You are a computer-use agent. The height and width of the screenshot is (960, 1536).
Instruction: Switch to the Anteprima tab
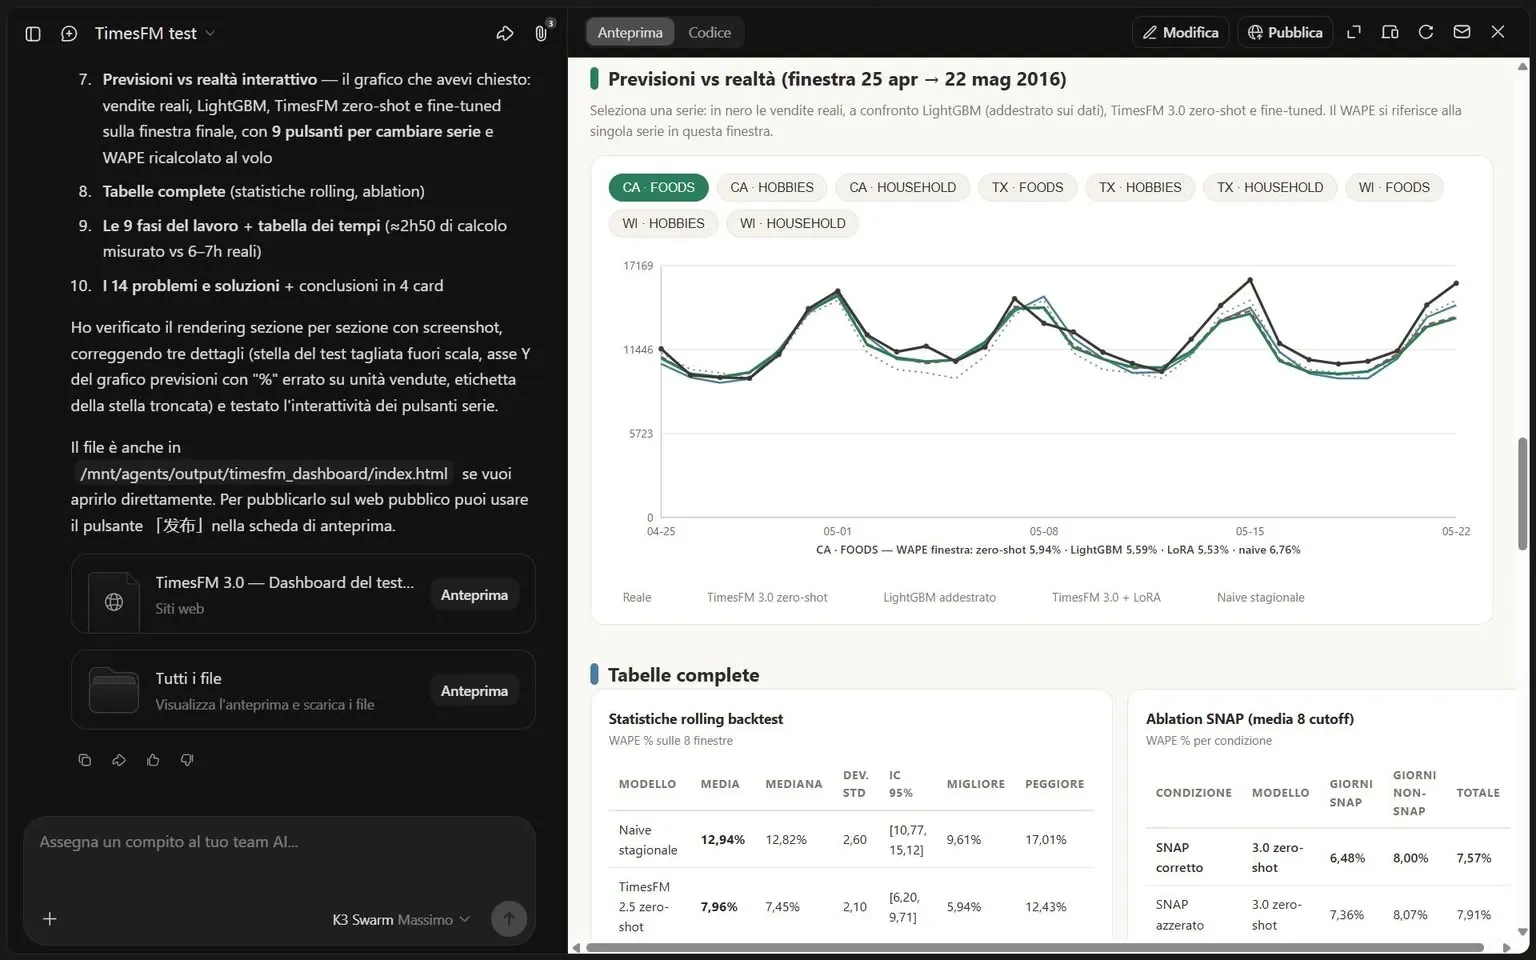coord(630,32)
